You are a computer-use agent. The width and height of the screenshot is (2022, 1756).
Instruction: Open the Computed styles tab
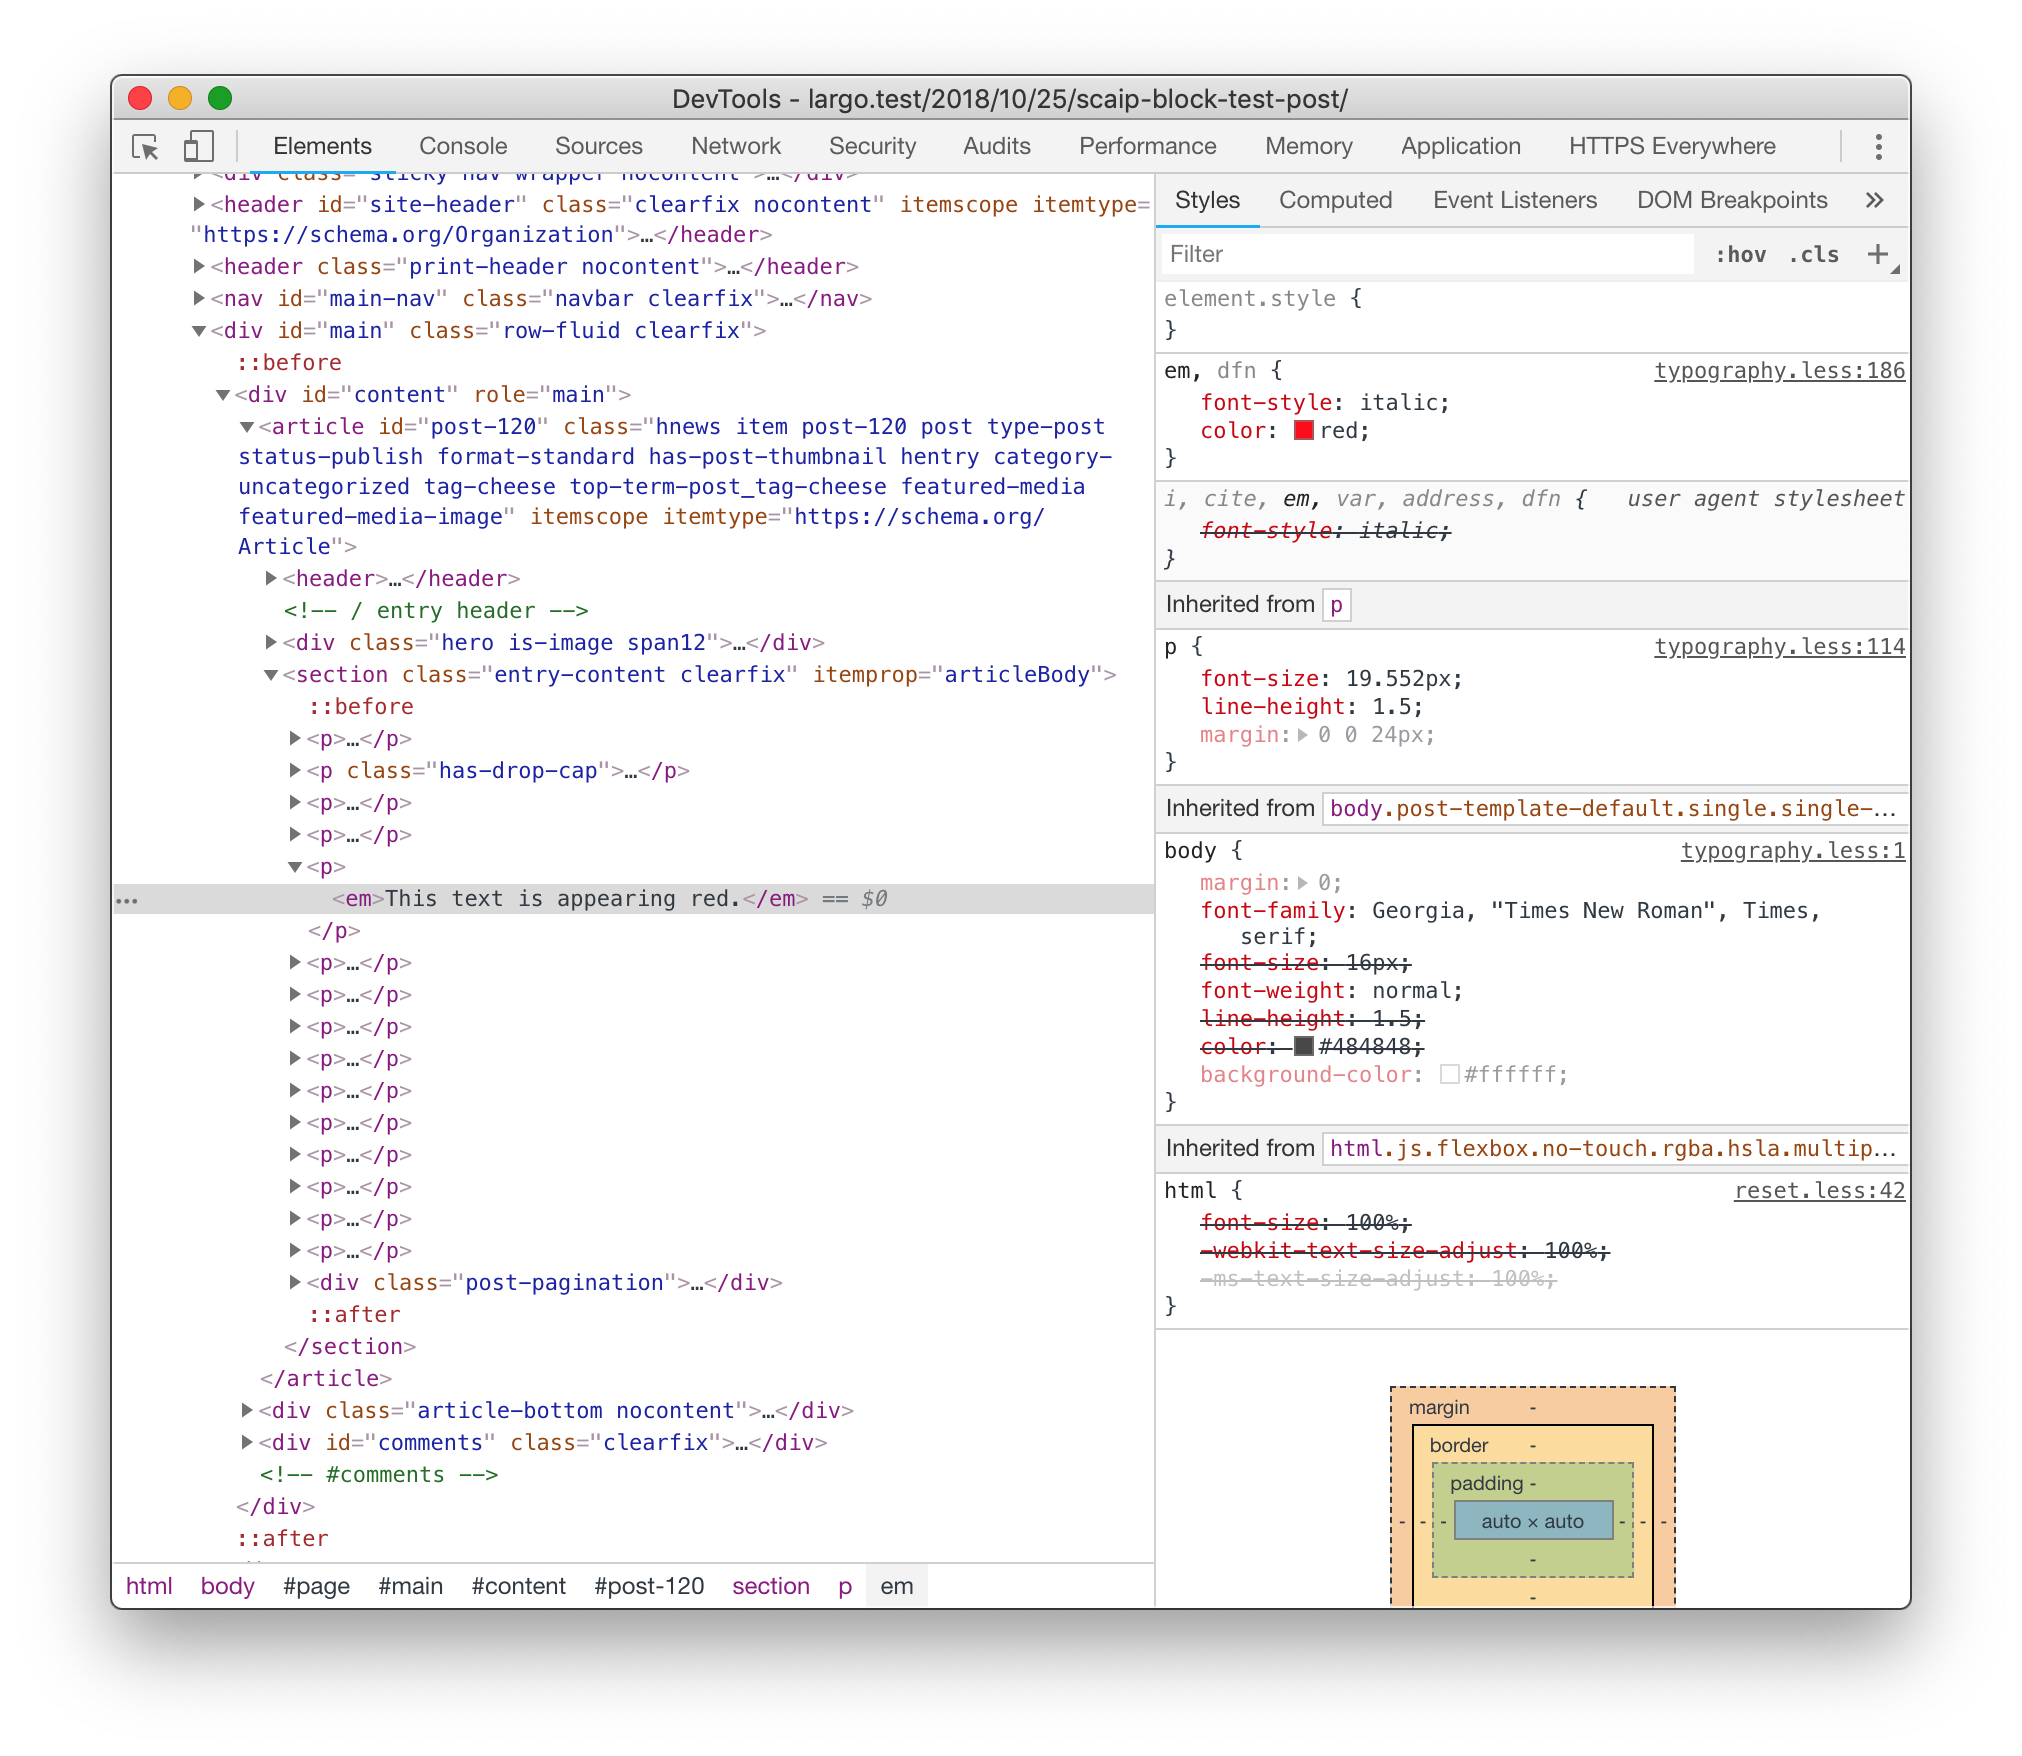(1335, 200)
